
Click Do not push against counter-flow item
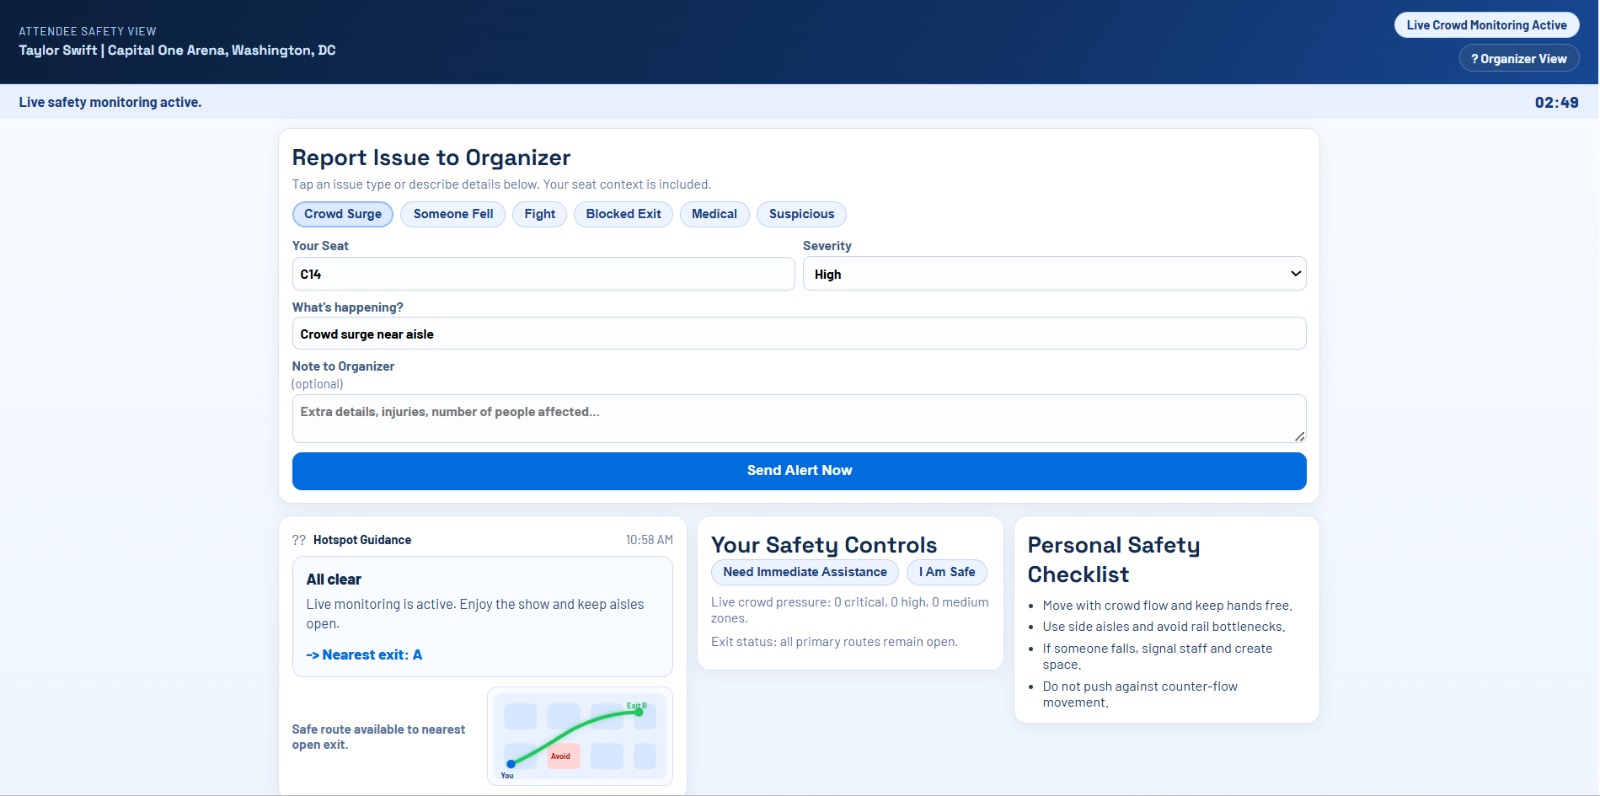pyautogui.click(x=1140, y=695)
